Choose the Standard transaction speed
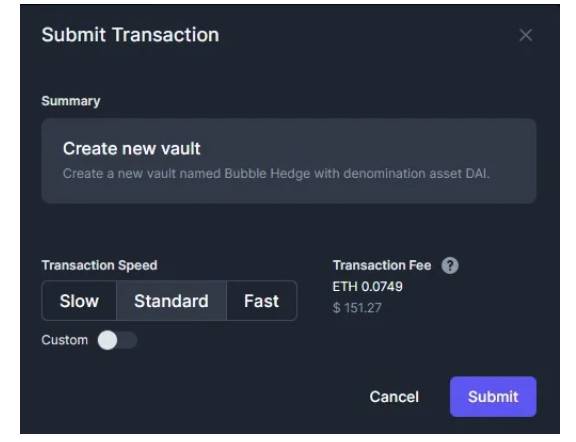Screen dimensions: 576x442 coord(172,301)
